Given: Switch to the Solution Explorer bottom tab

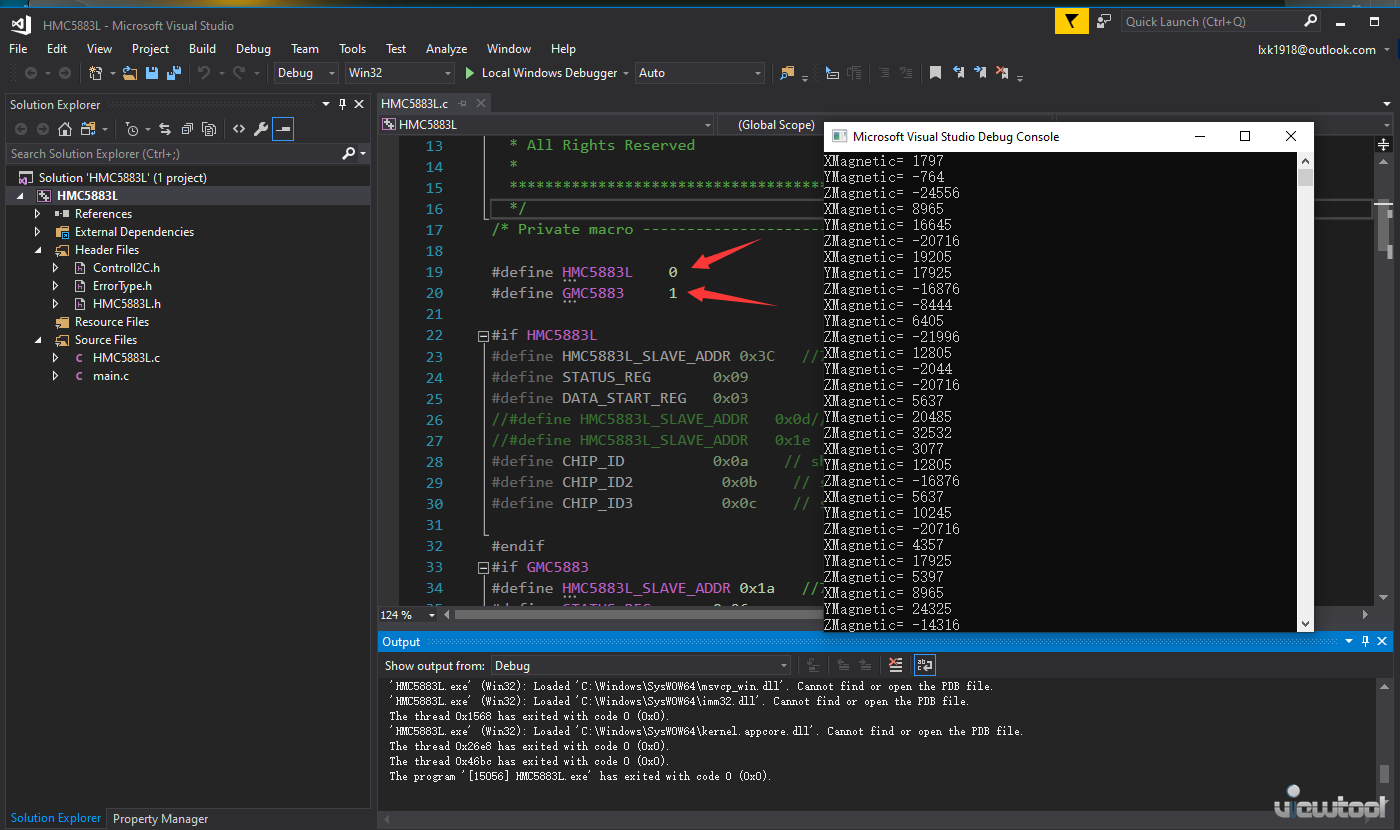Looking at the screenshot, I should (56, 818).
